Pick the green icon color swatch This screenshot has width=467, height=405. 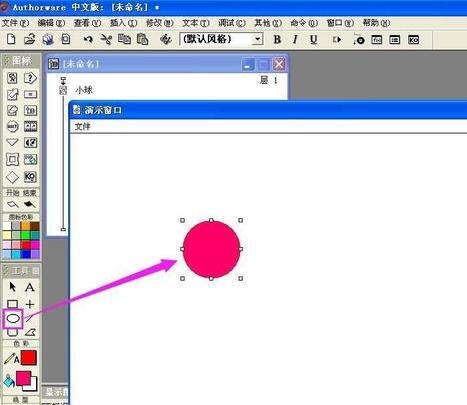click(x=25, y=235)
